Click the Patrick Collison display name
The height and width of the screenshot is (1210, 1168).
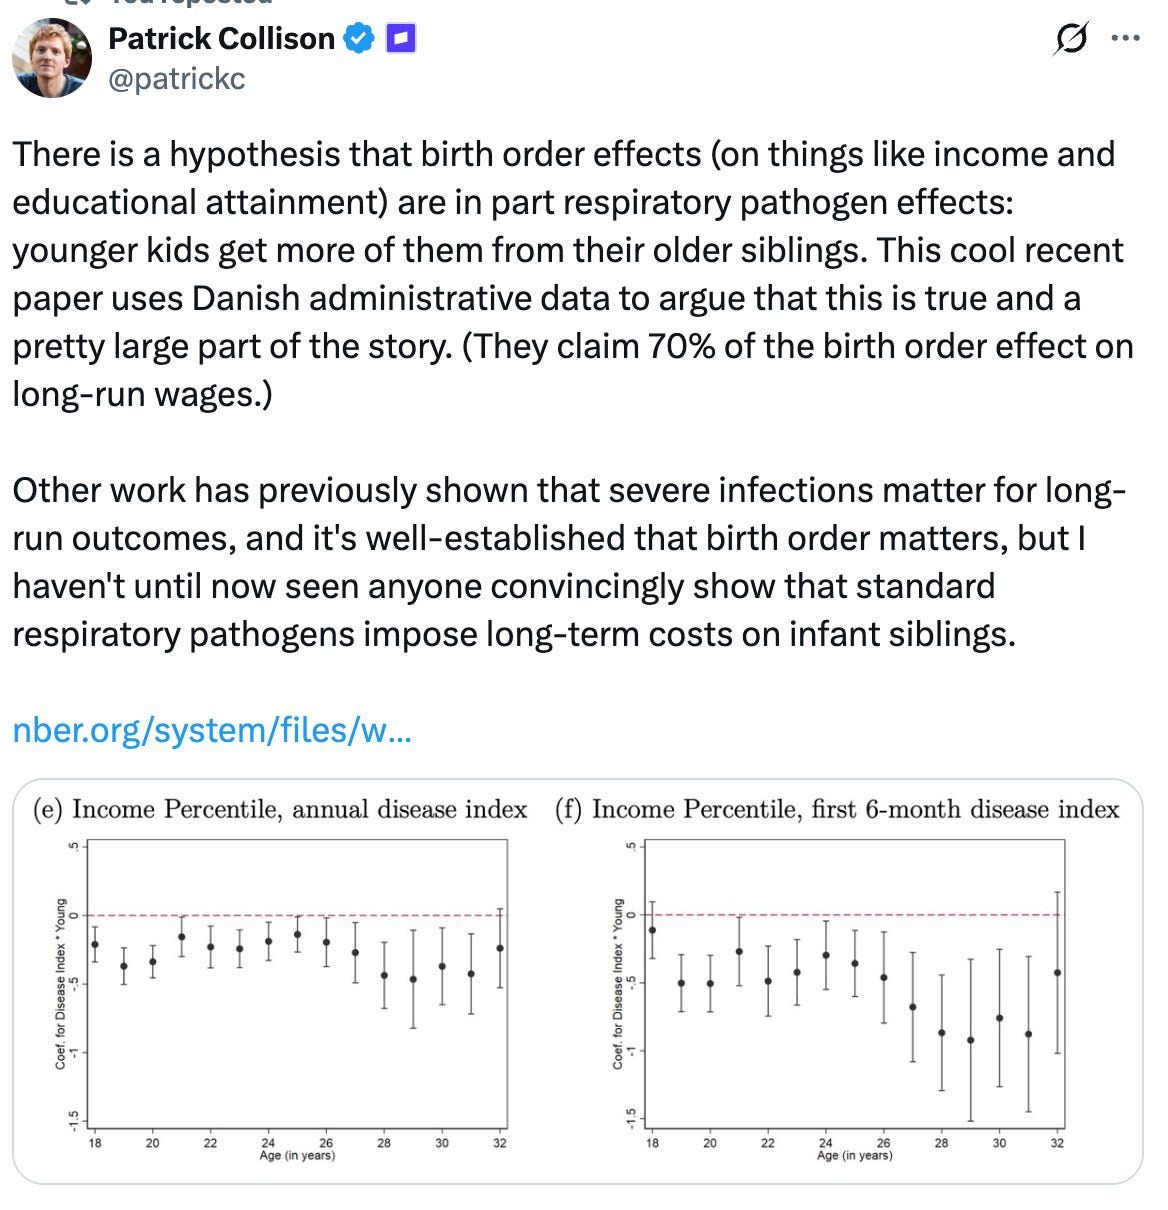[221, 39]
